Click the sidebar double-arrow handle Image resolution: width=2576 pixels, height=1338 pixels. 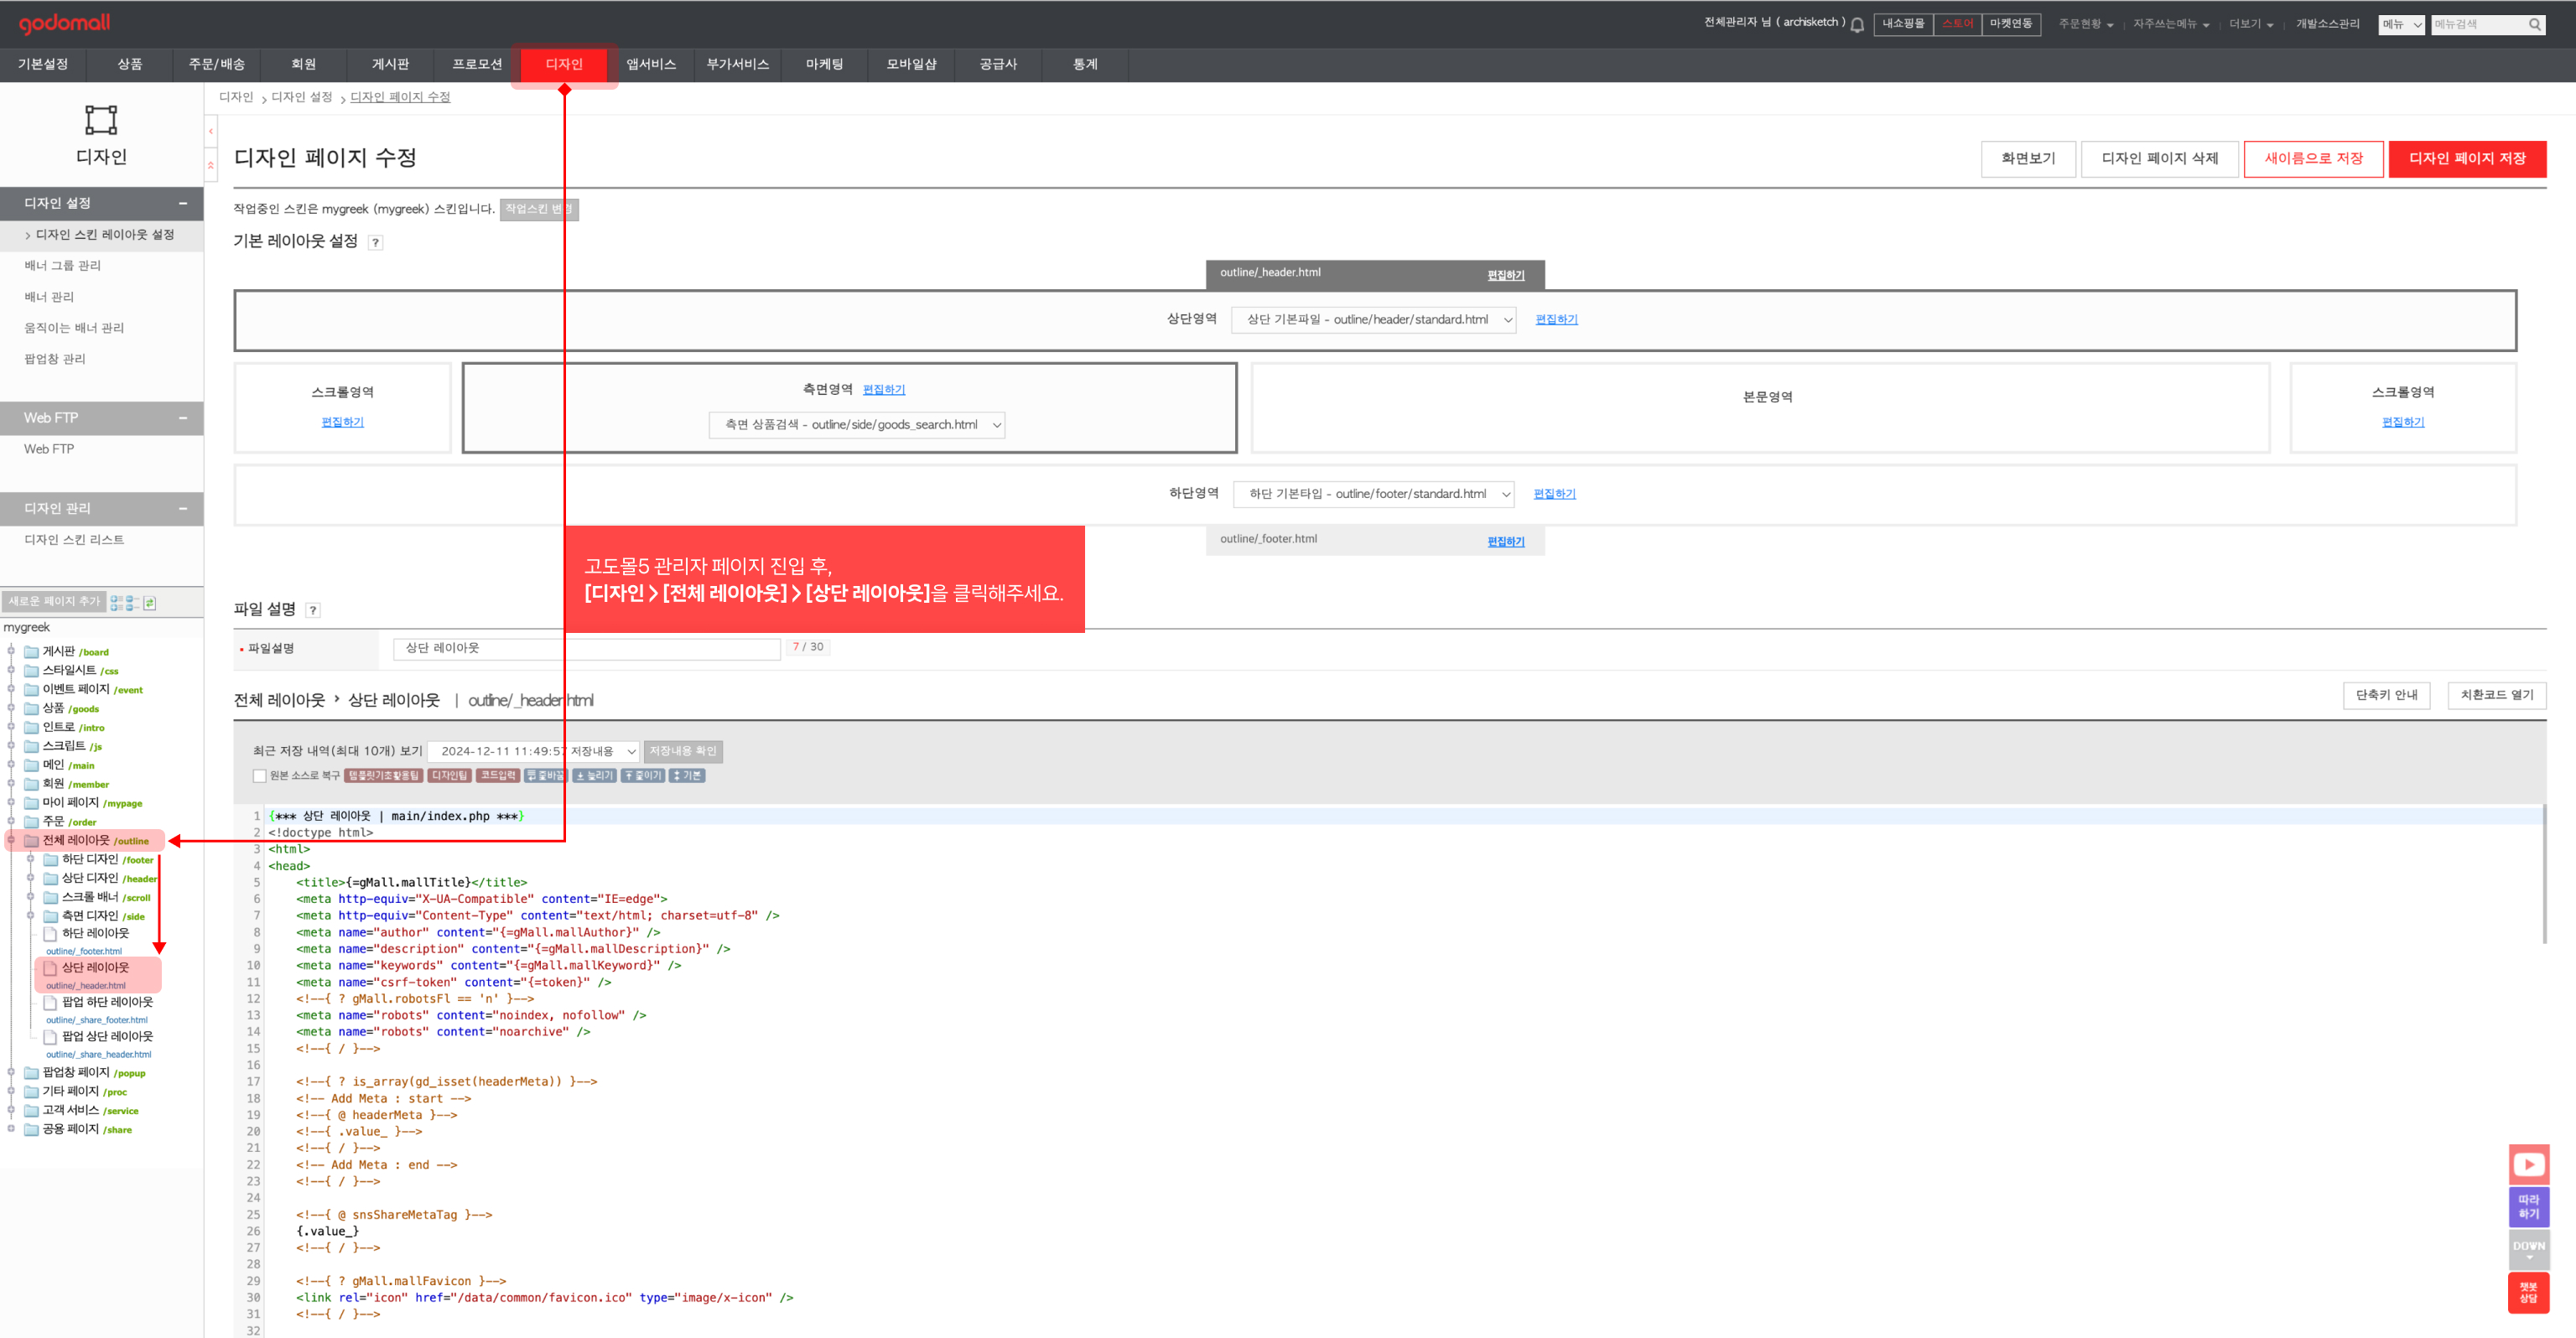pos(211,165)
